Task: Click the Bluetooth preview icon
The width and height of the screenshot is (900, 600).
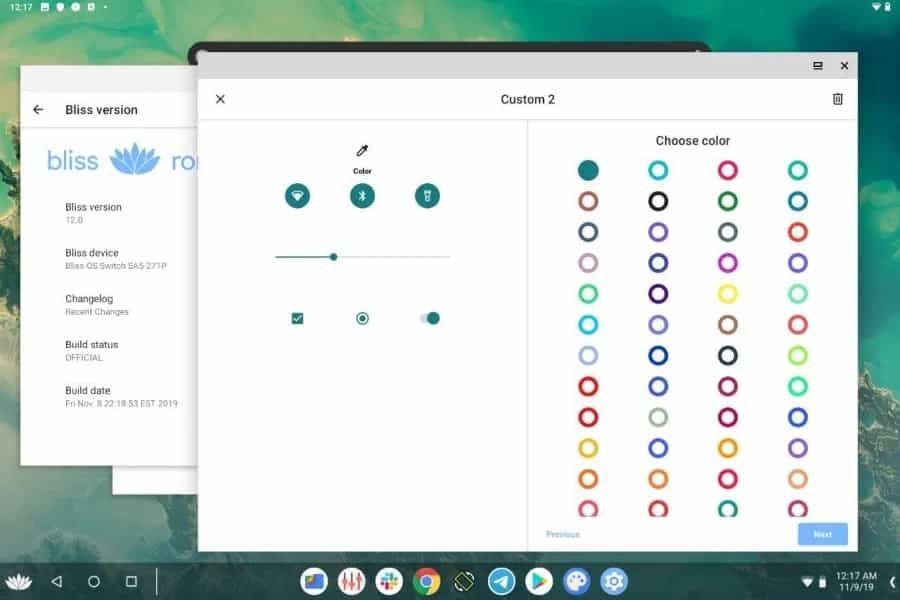Action: click(362, 196)
